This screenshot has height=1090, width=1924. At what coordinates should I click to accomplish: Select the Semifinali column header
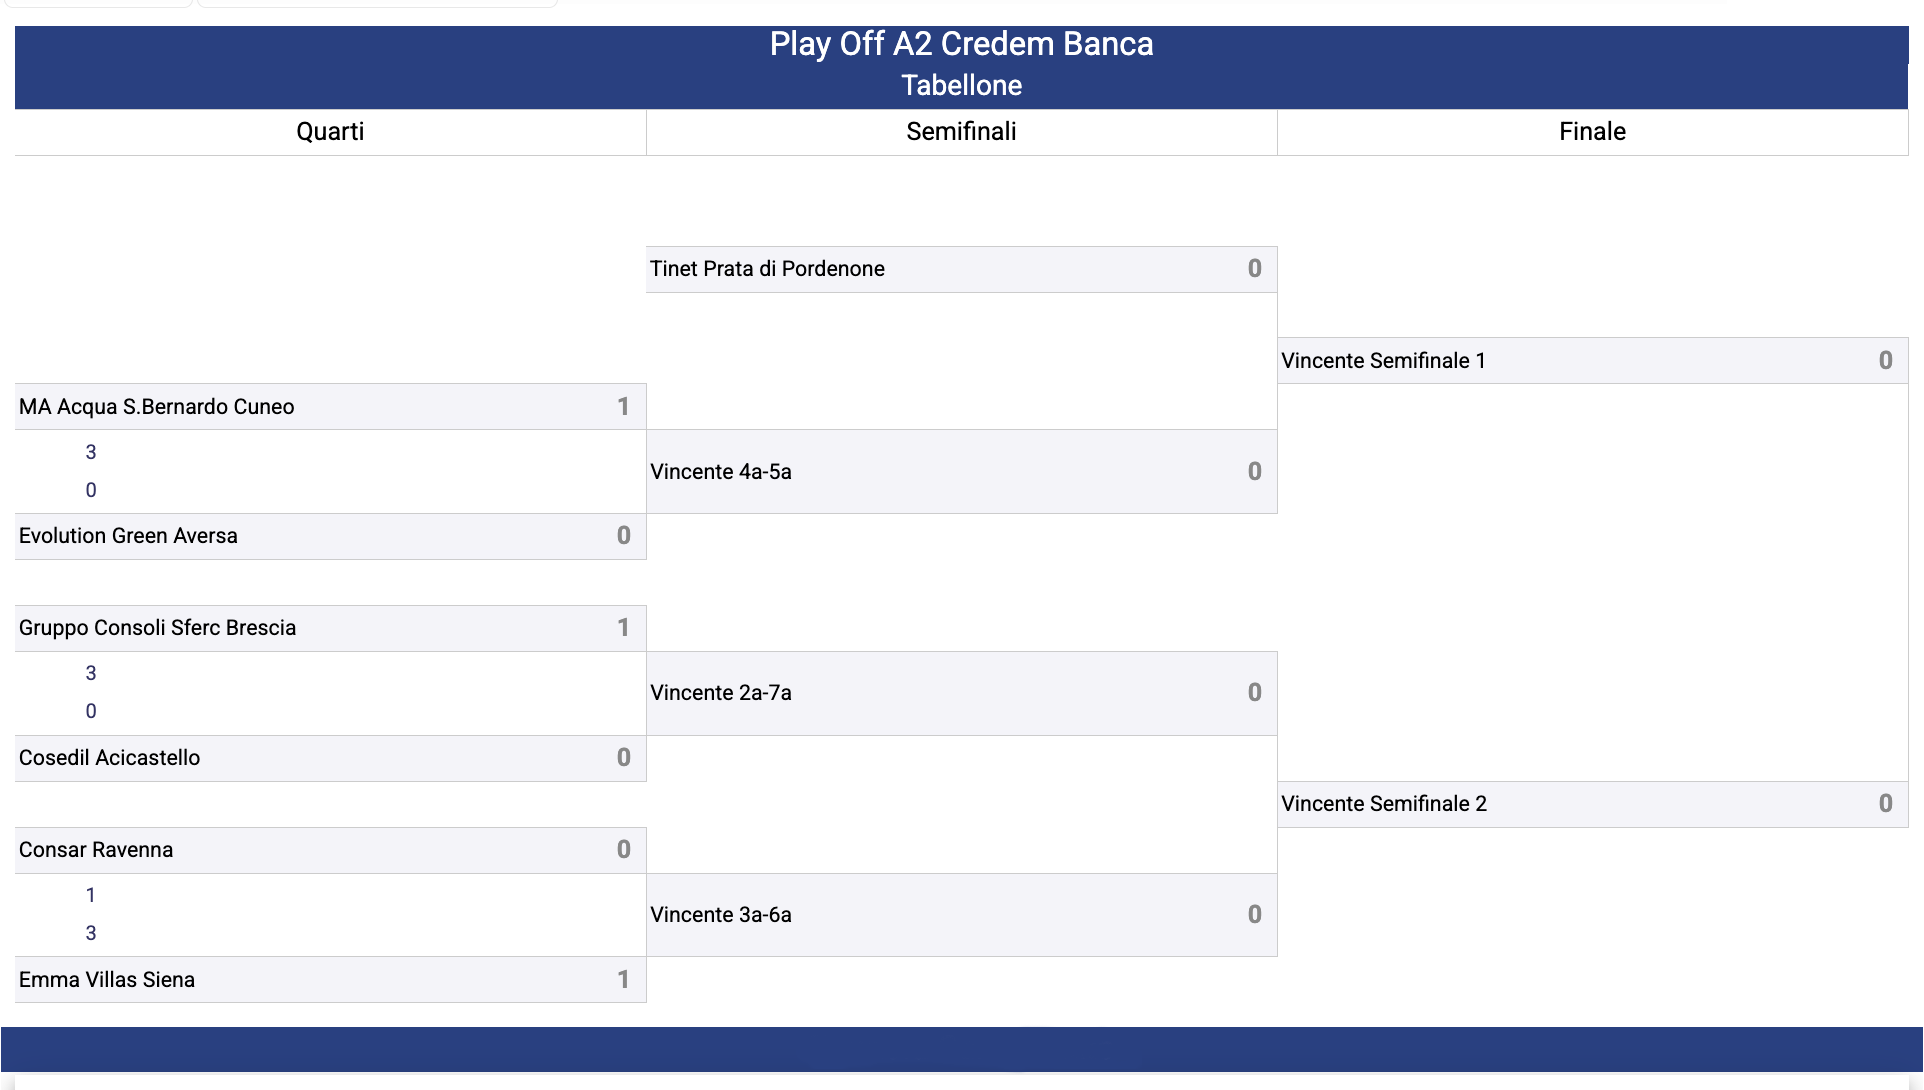(961, 132)
